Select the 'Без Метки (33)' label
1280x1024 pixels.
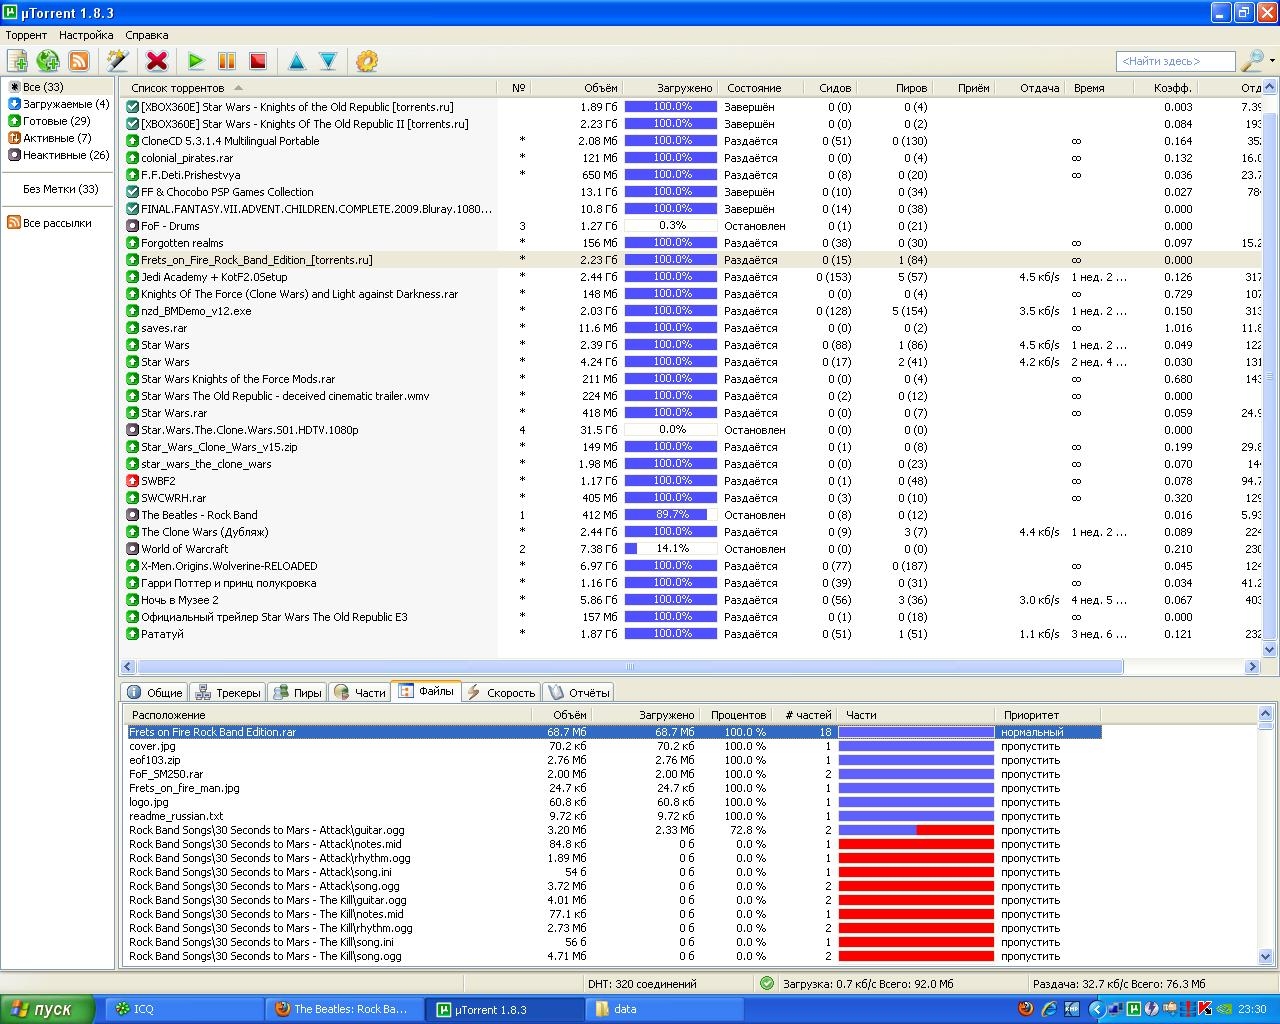tap(61, 189)
